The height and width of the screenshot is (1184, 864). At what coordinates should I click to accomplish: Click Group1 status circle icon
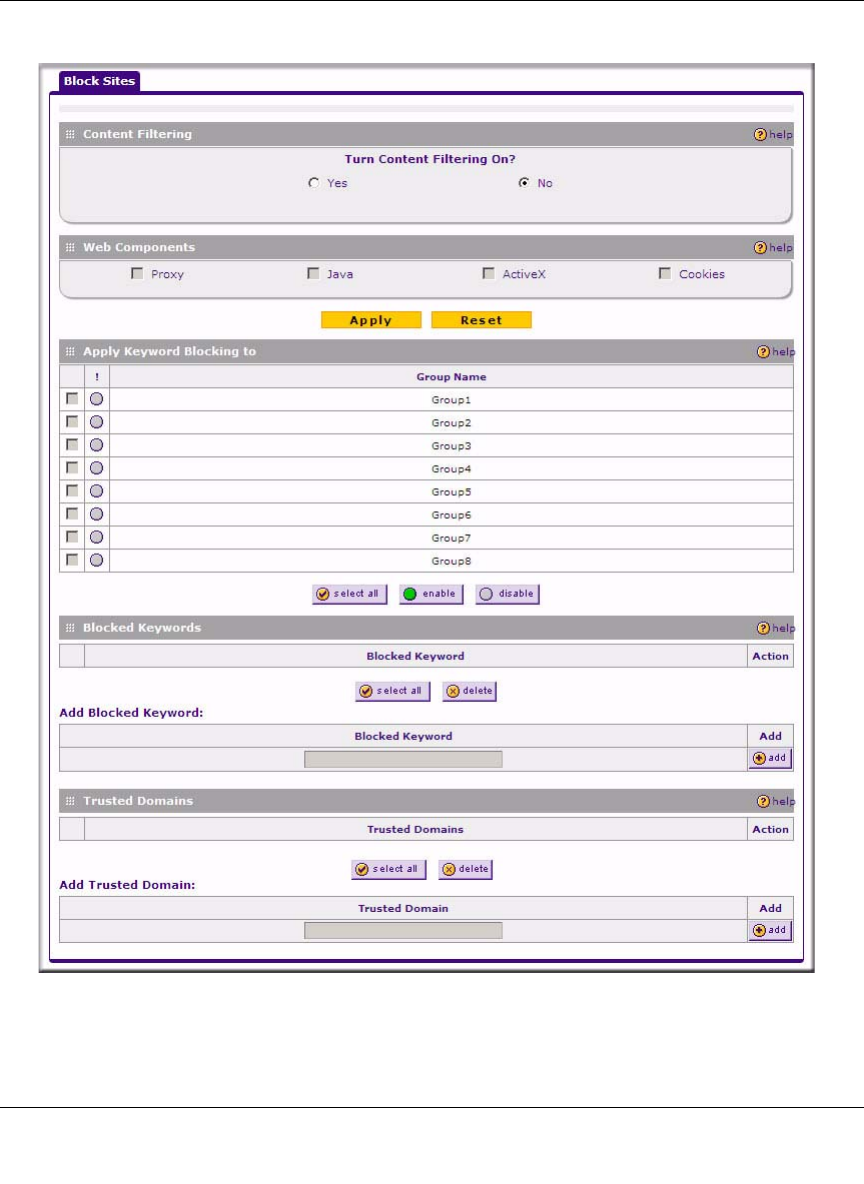[x=97, y=399]
